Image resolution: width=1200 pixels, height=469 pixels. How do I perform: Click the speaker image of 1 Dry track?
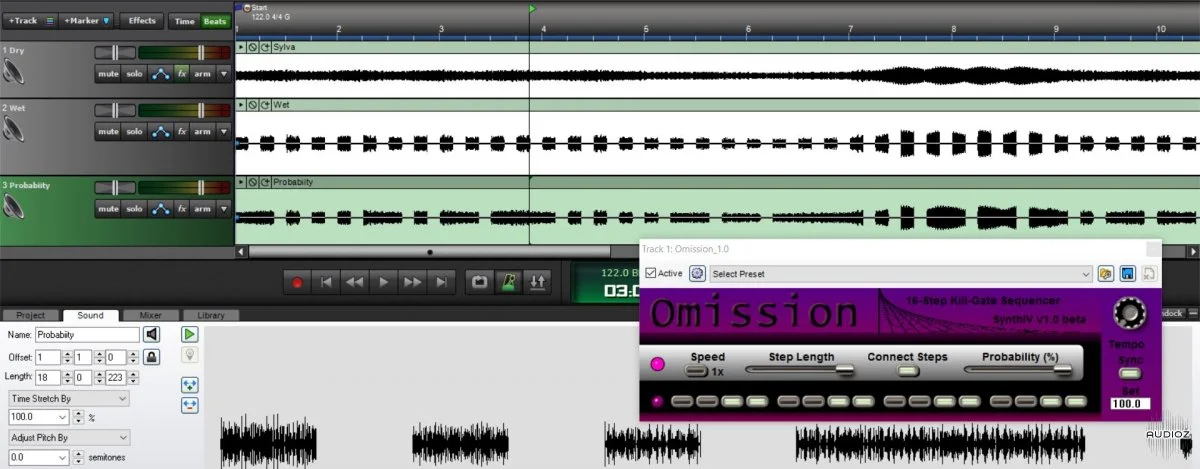14,72
